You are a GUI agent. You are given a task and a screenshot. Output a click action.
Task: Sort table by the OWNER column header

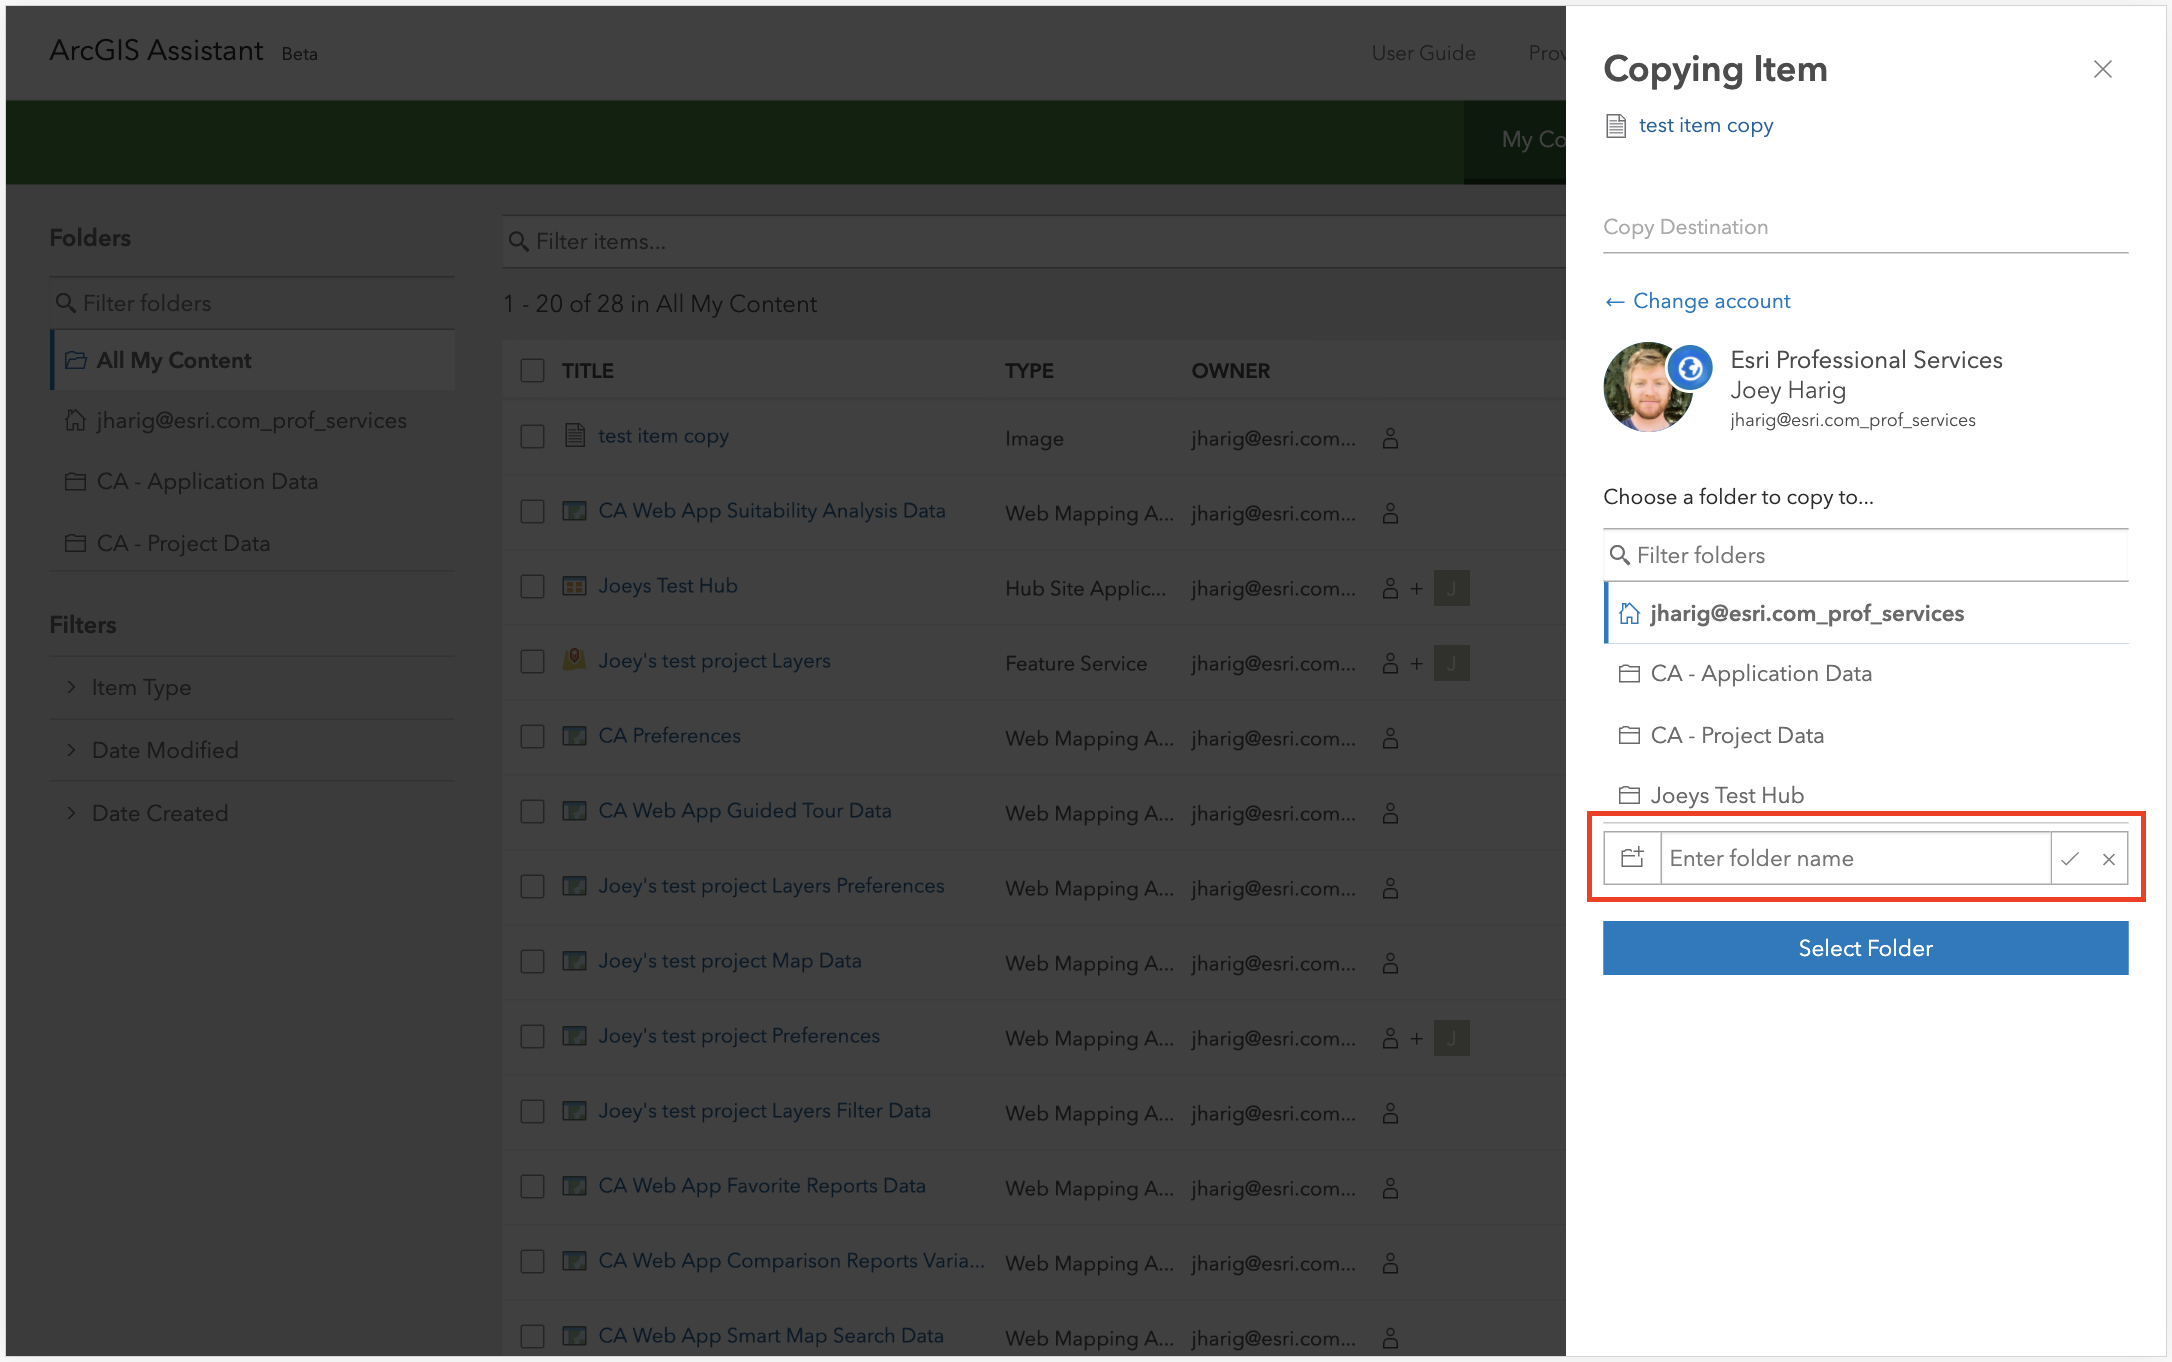click(1230, 371)
